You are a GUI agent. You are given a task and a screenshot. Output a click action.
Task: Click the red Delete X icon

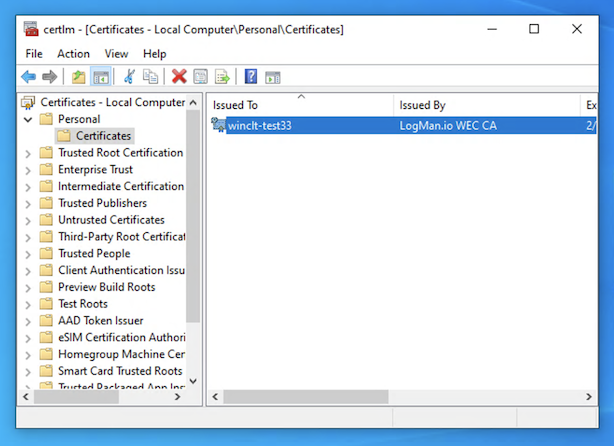(x=179, y=77)
